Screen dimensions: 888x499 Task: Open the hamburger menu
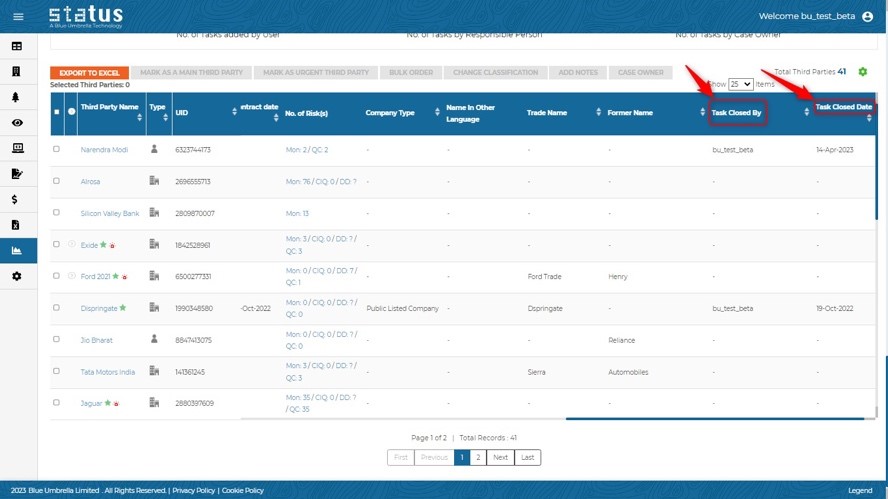[18, 16]
